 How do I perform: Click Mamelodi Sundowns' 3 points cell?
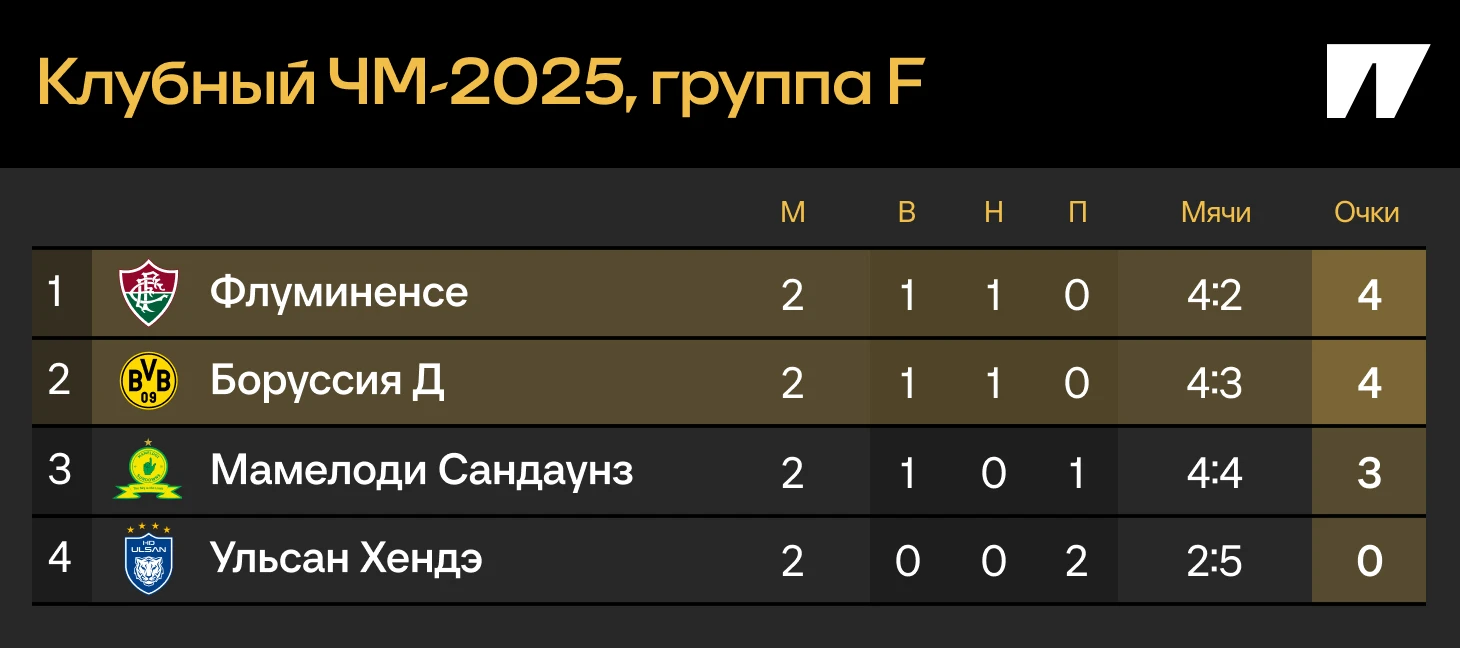click(1369, 472)
